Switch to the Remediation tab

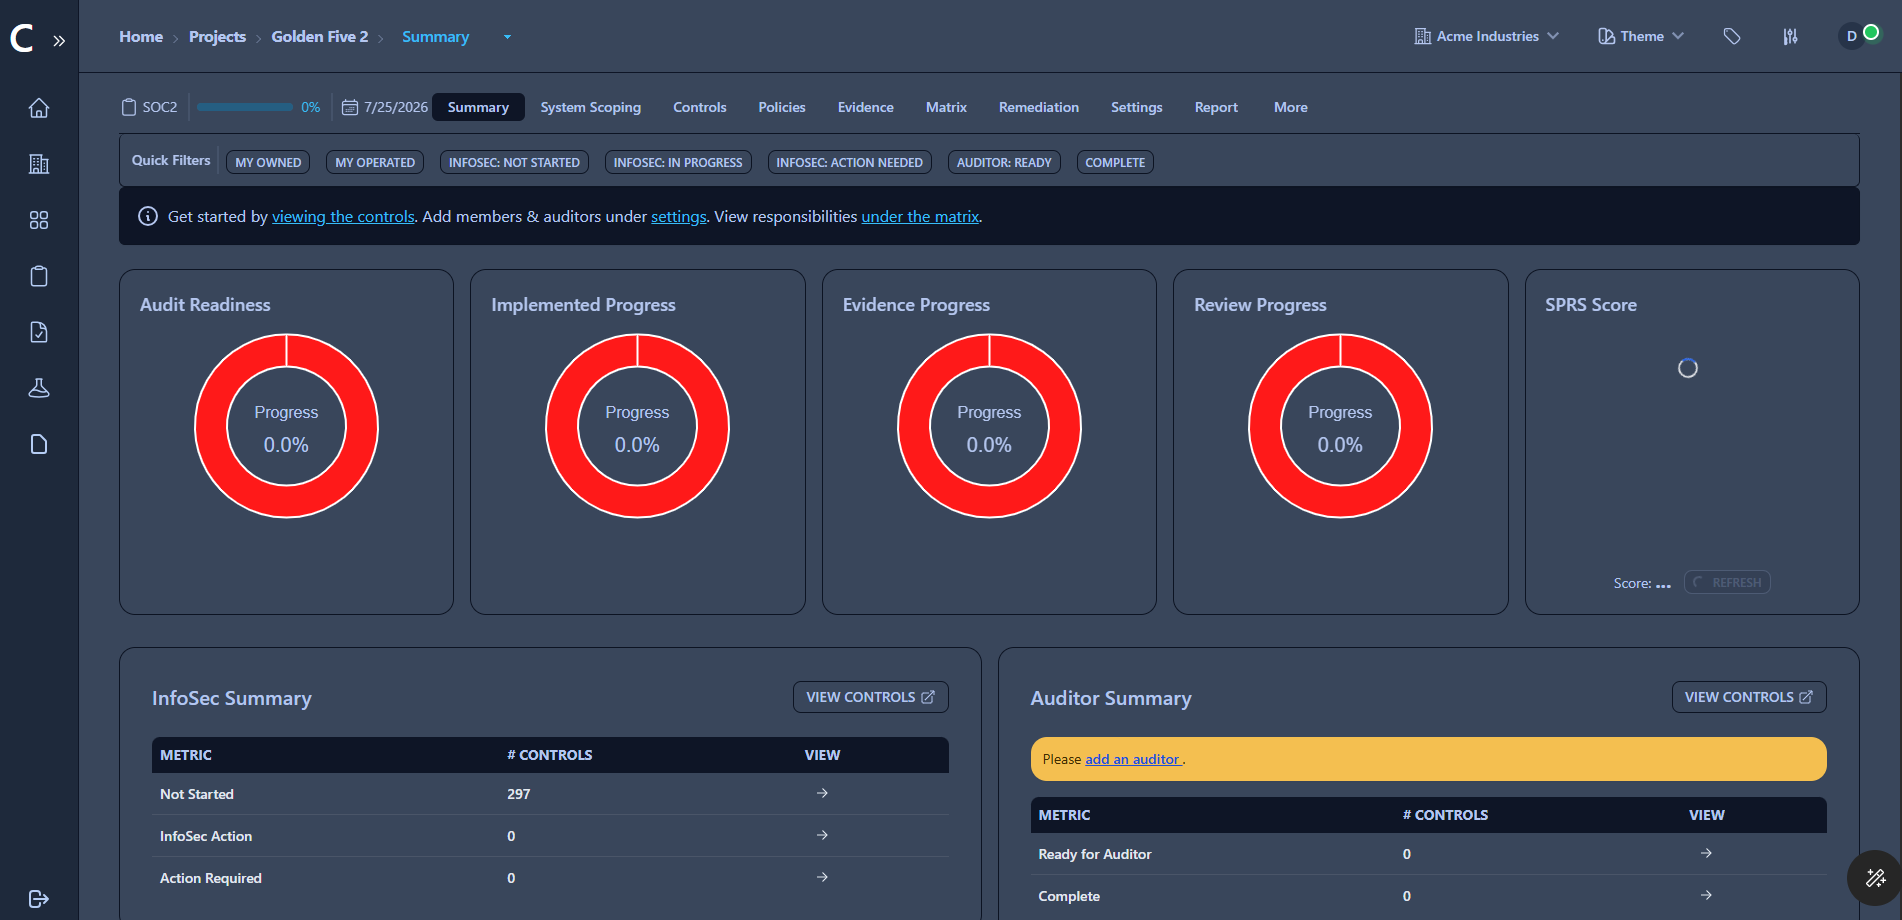[1039, 107]
